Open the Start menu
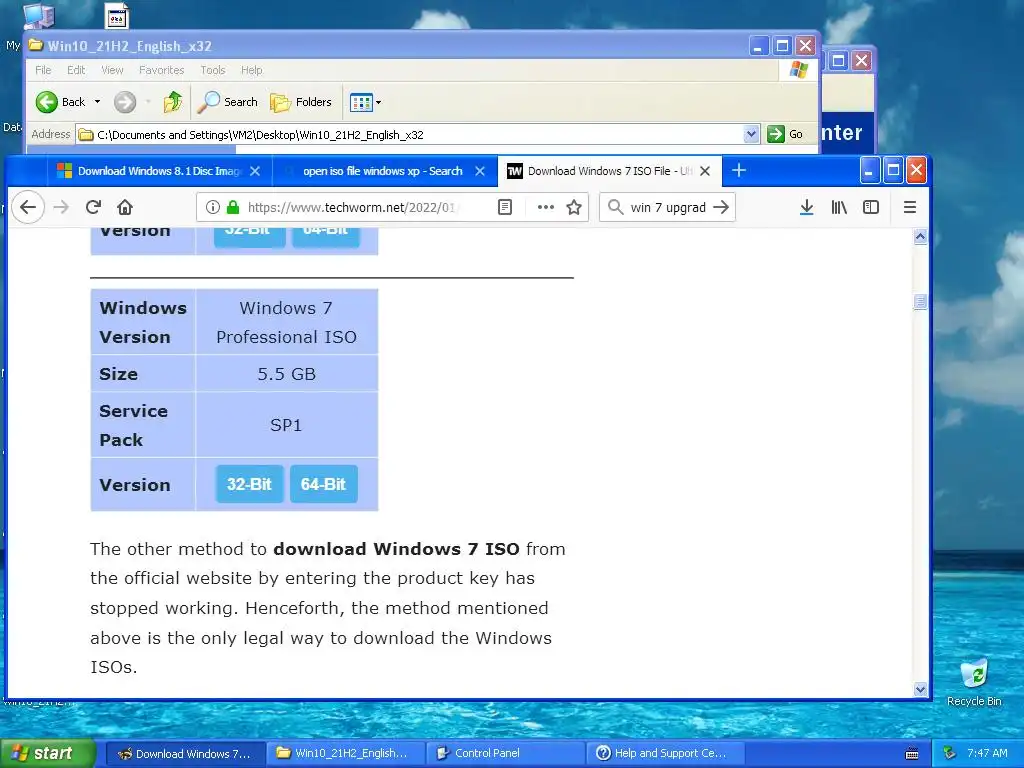The height and width of the screenshot is (768, 1024). coord(47,754)
